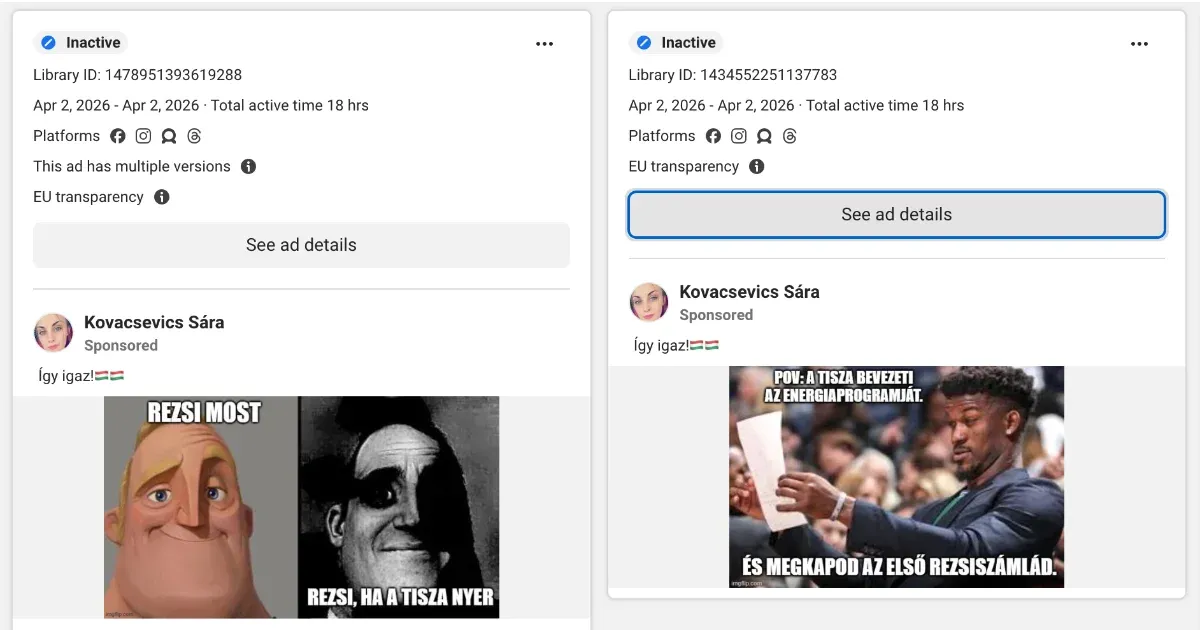Viewport: 1200px width, 630px height.
Task: Click the Messenger platform icon on the first ad
Action: coord(169,135)
